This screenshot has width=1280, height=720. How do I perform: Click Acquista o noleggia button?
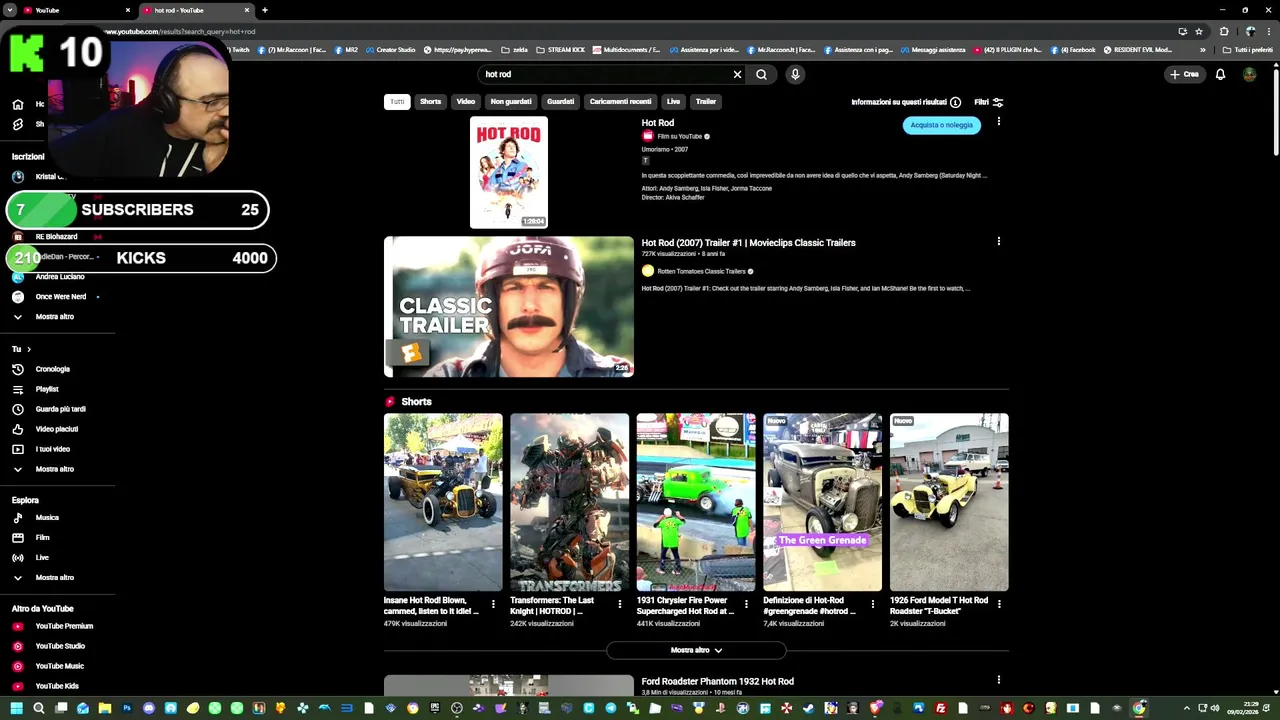tap(941, 125)
